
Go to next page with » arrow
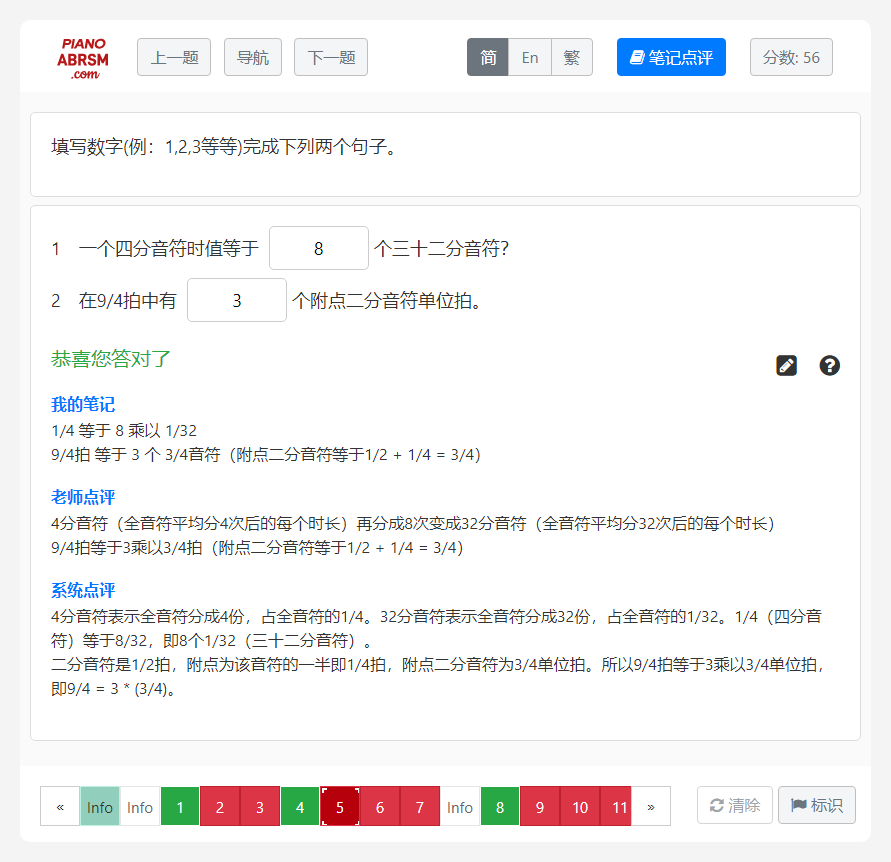651,806
